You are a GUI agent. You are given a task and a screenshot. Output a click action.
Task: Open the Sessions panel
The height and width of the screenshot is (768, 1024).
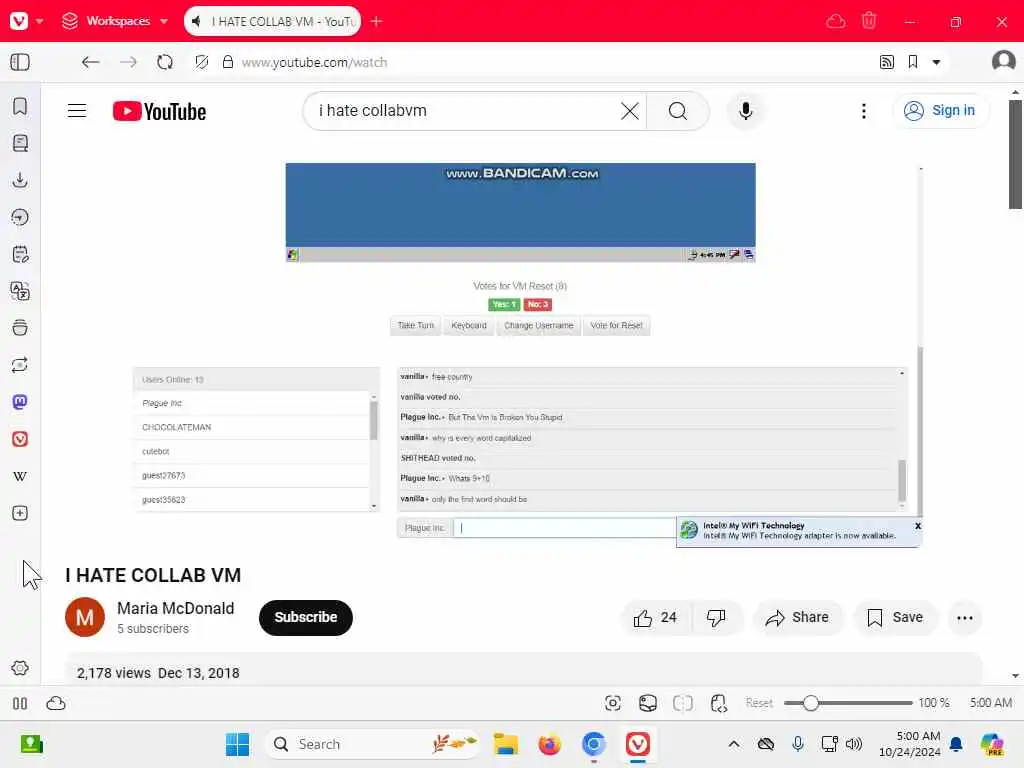[x=20, y=365]
